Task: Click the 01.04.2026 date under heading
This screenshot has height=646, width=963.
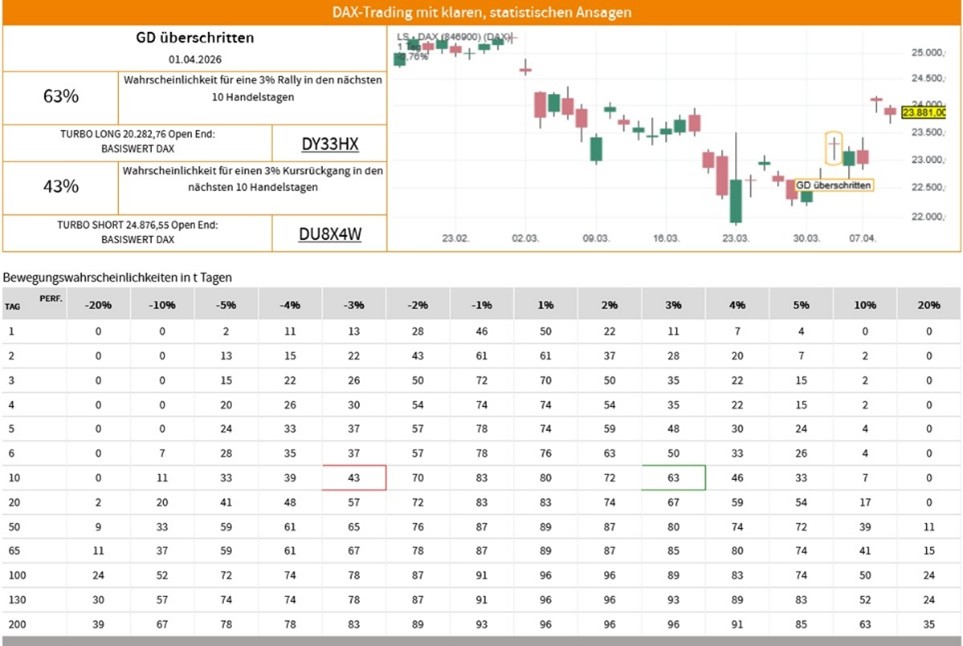Action: coord(194,60)
